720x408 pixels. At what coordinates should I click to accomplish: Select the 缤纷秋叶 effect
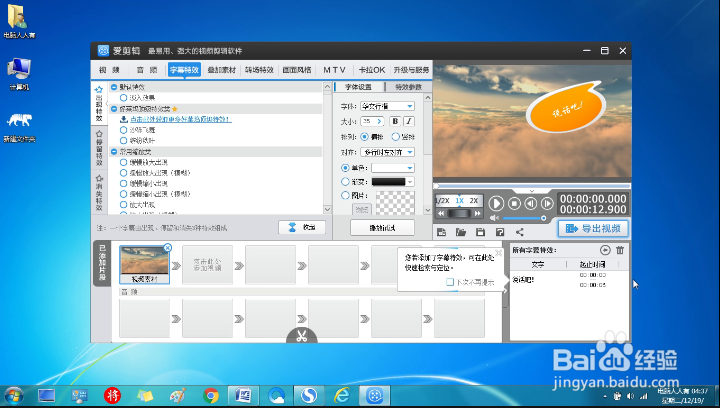click(x=124, y=140)
